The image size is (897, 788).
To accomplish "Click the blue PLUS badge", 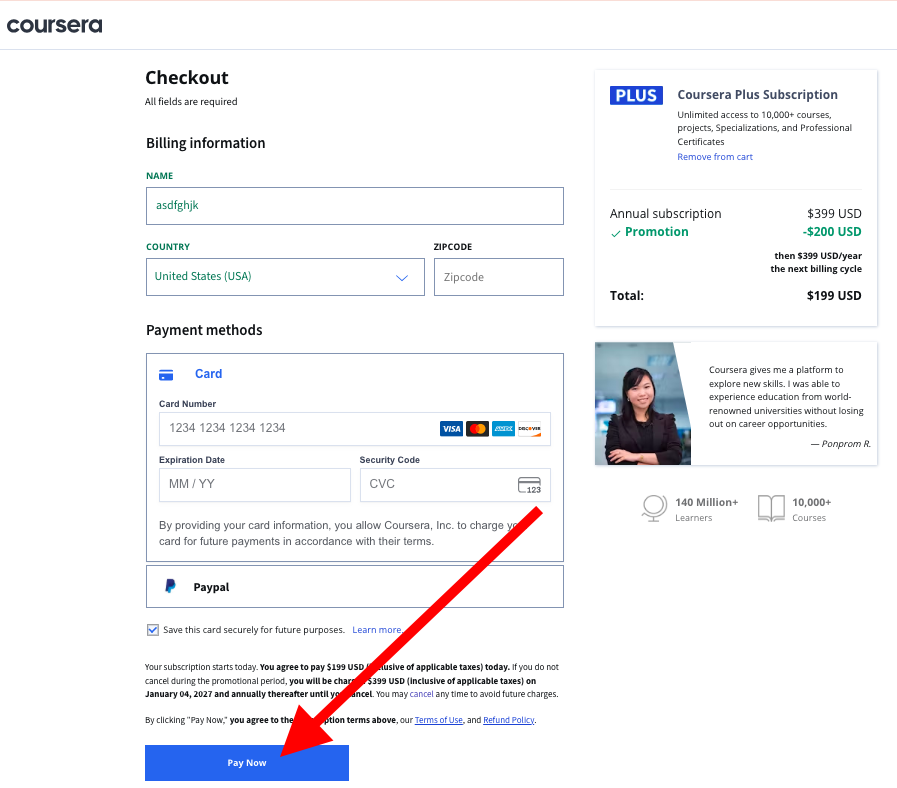I will point(636,96).
